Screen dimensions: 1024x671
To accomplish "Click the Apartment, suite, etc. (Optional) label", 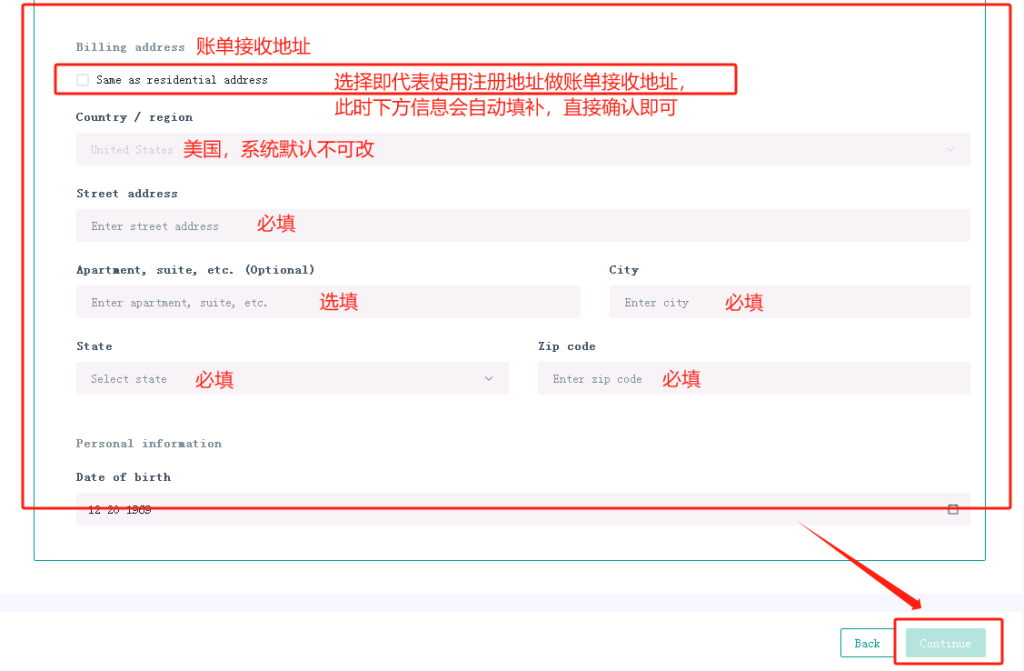I will (195, 270).
